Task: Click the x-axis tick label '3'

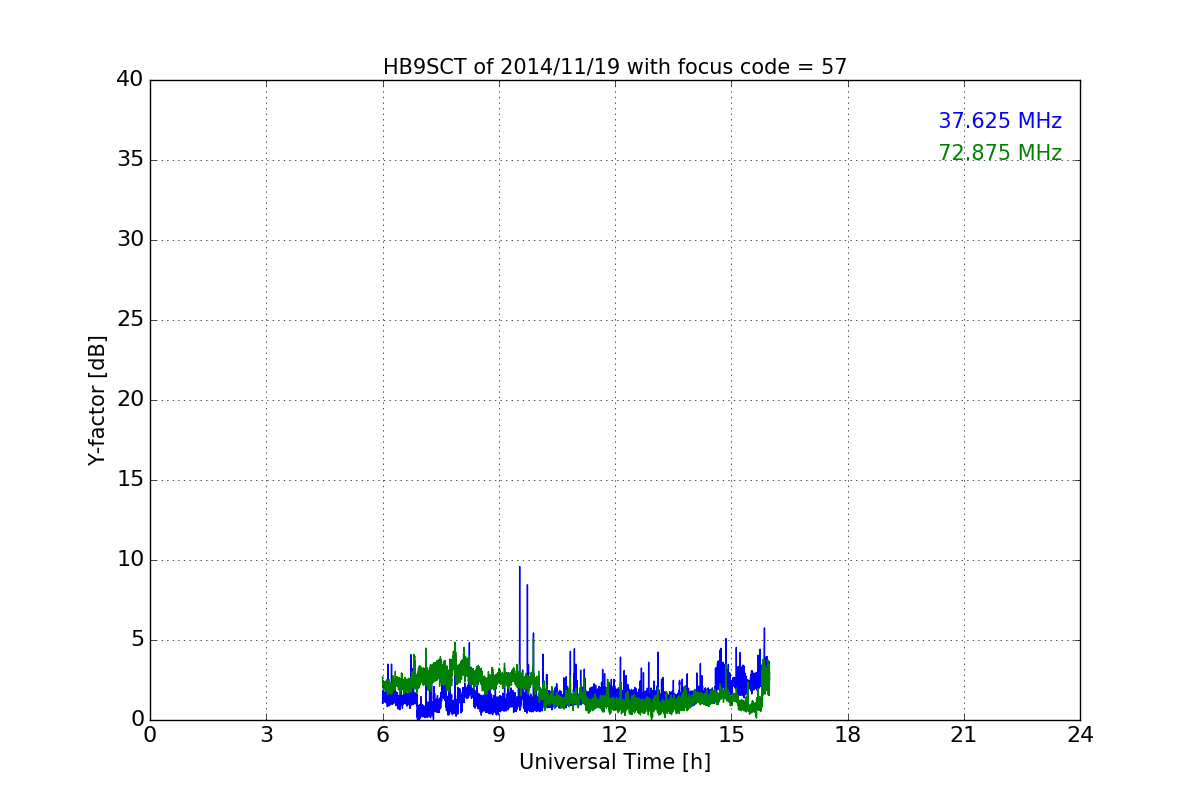Action: (266, 735)
